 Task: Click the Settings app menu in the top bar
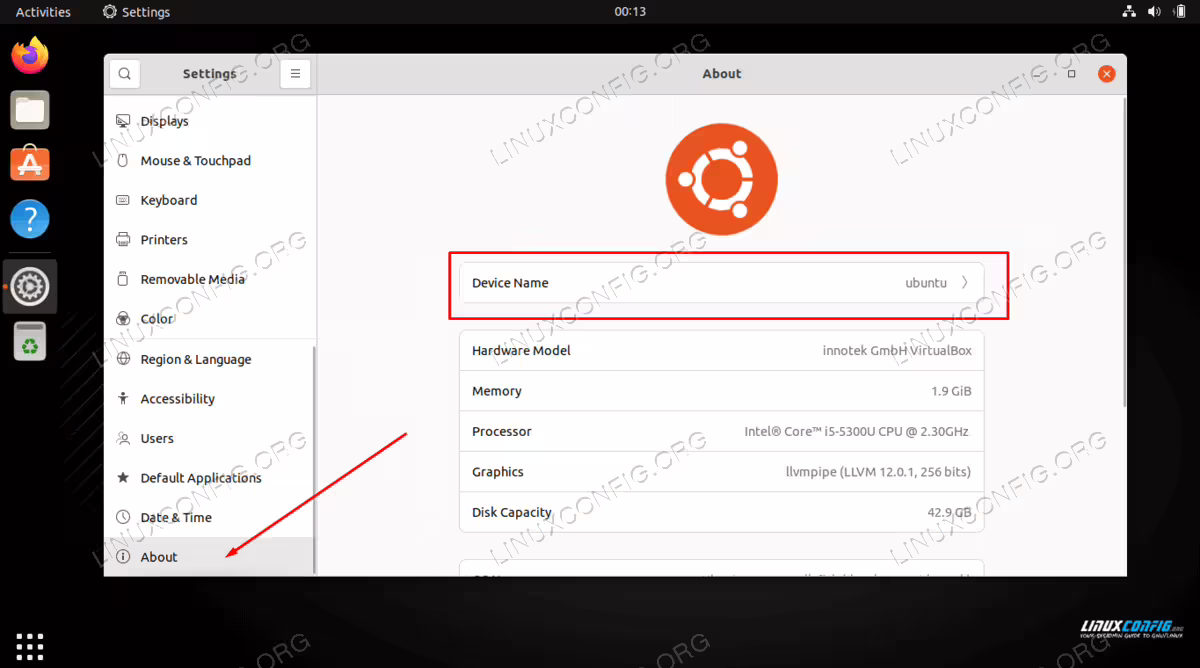point(137,12)
